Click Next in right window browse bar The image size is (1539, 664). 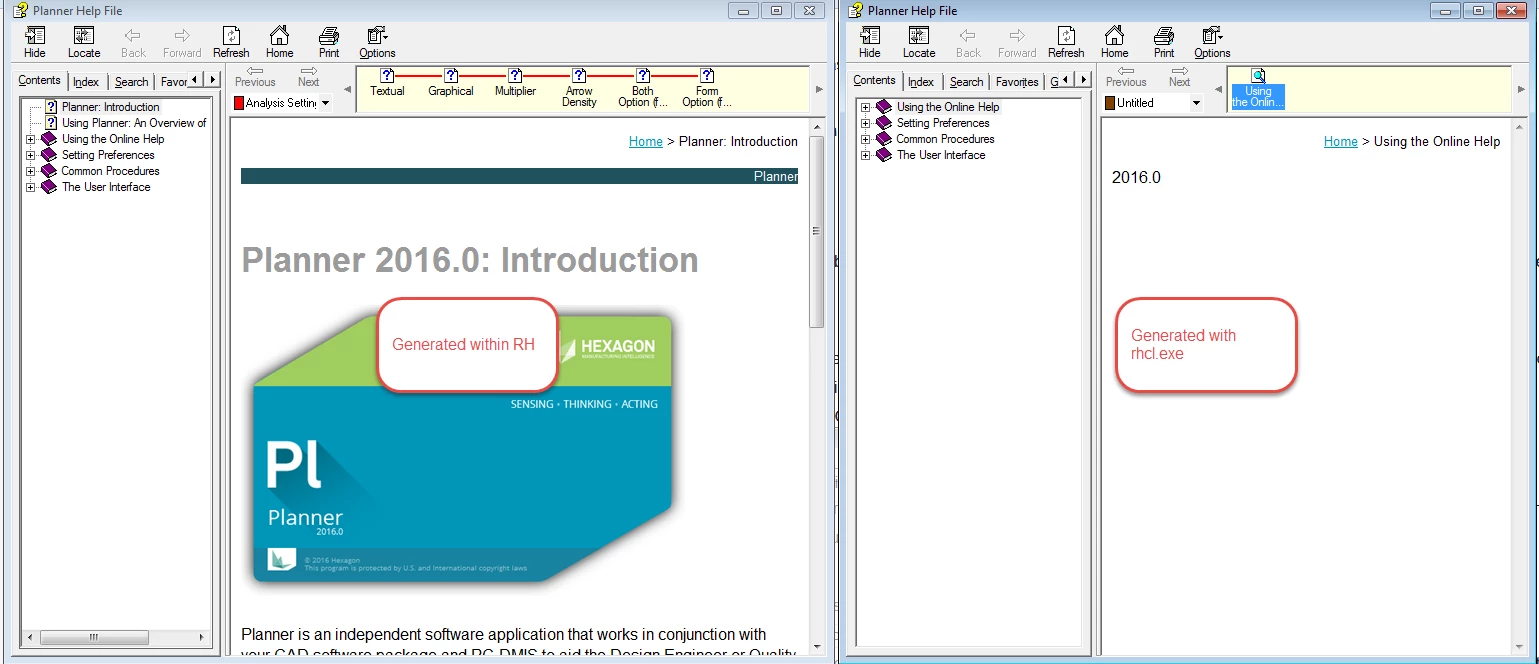(x=1180, y=77)
